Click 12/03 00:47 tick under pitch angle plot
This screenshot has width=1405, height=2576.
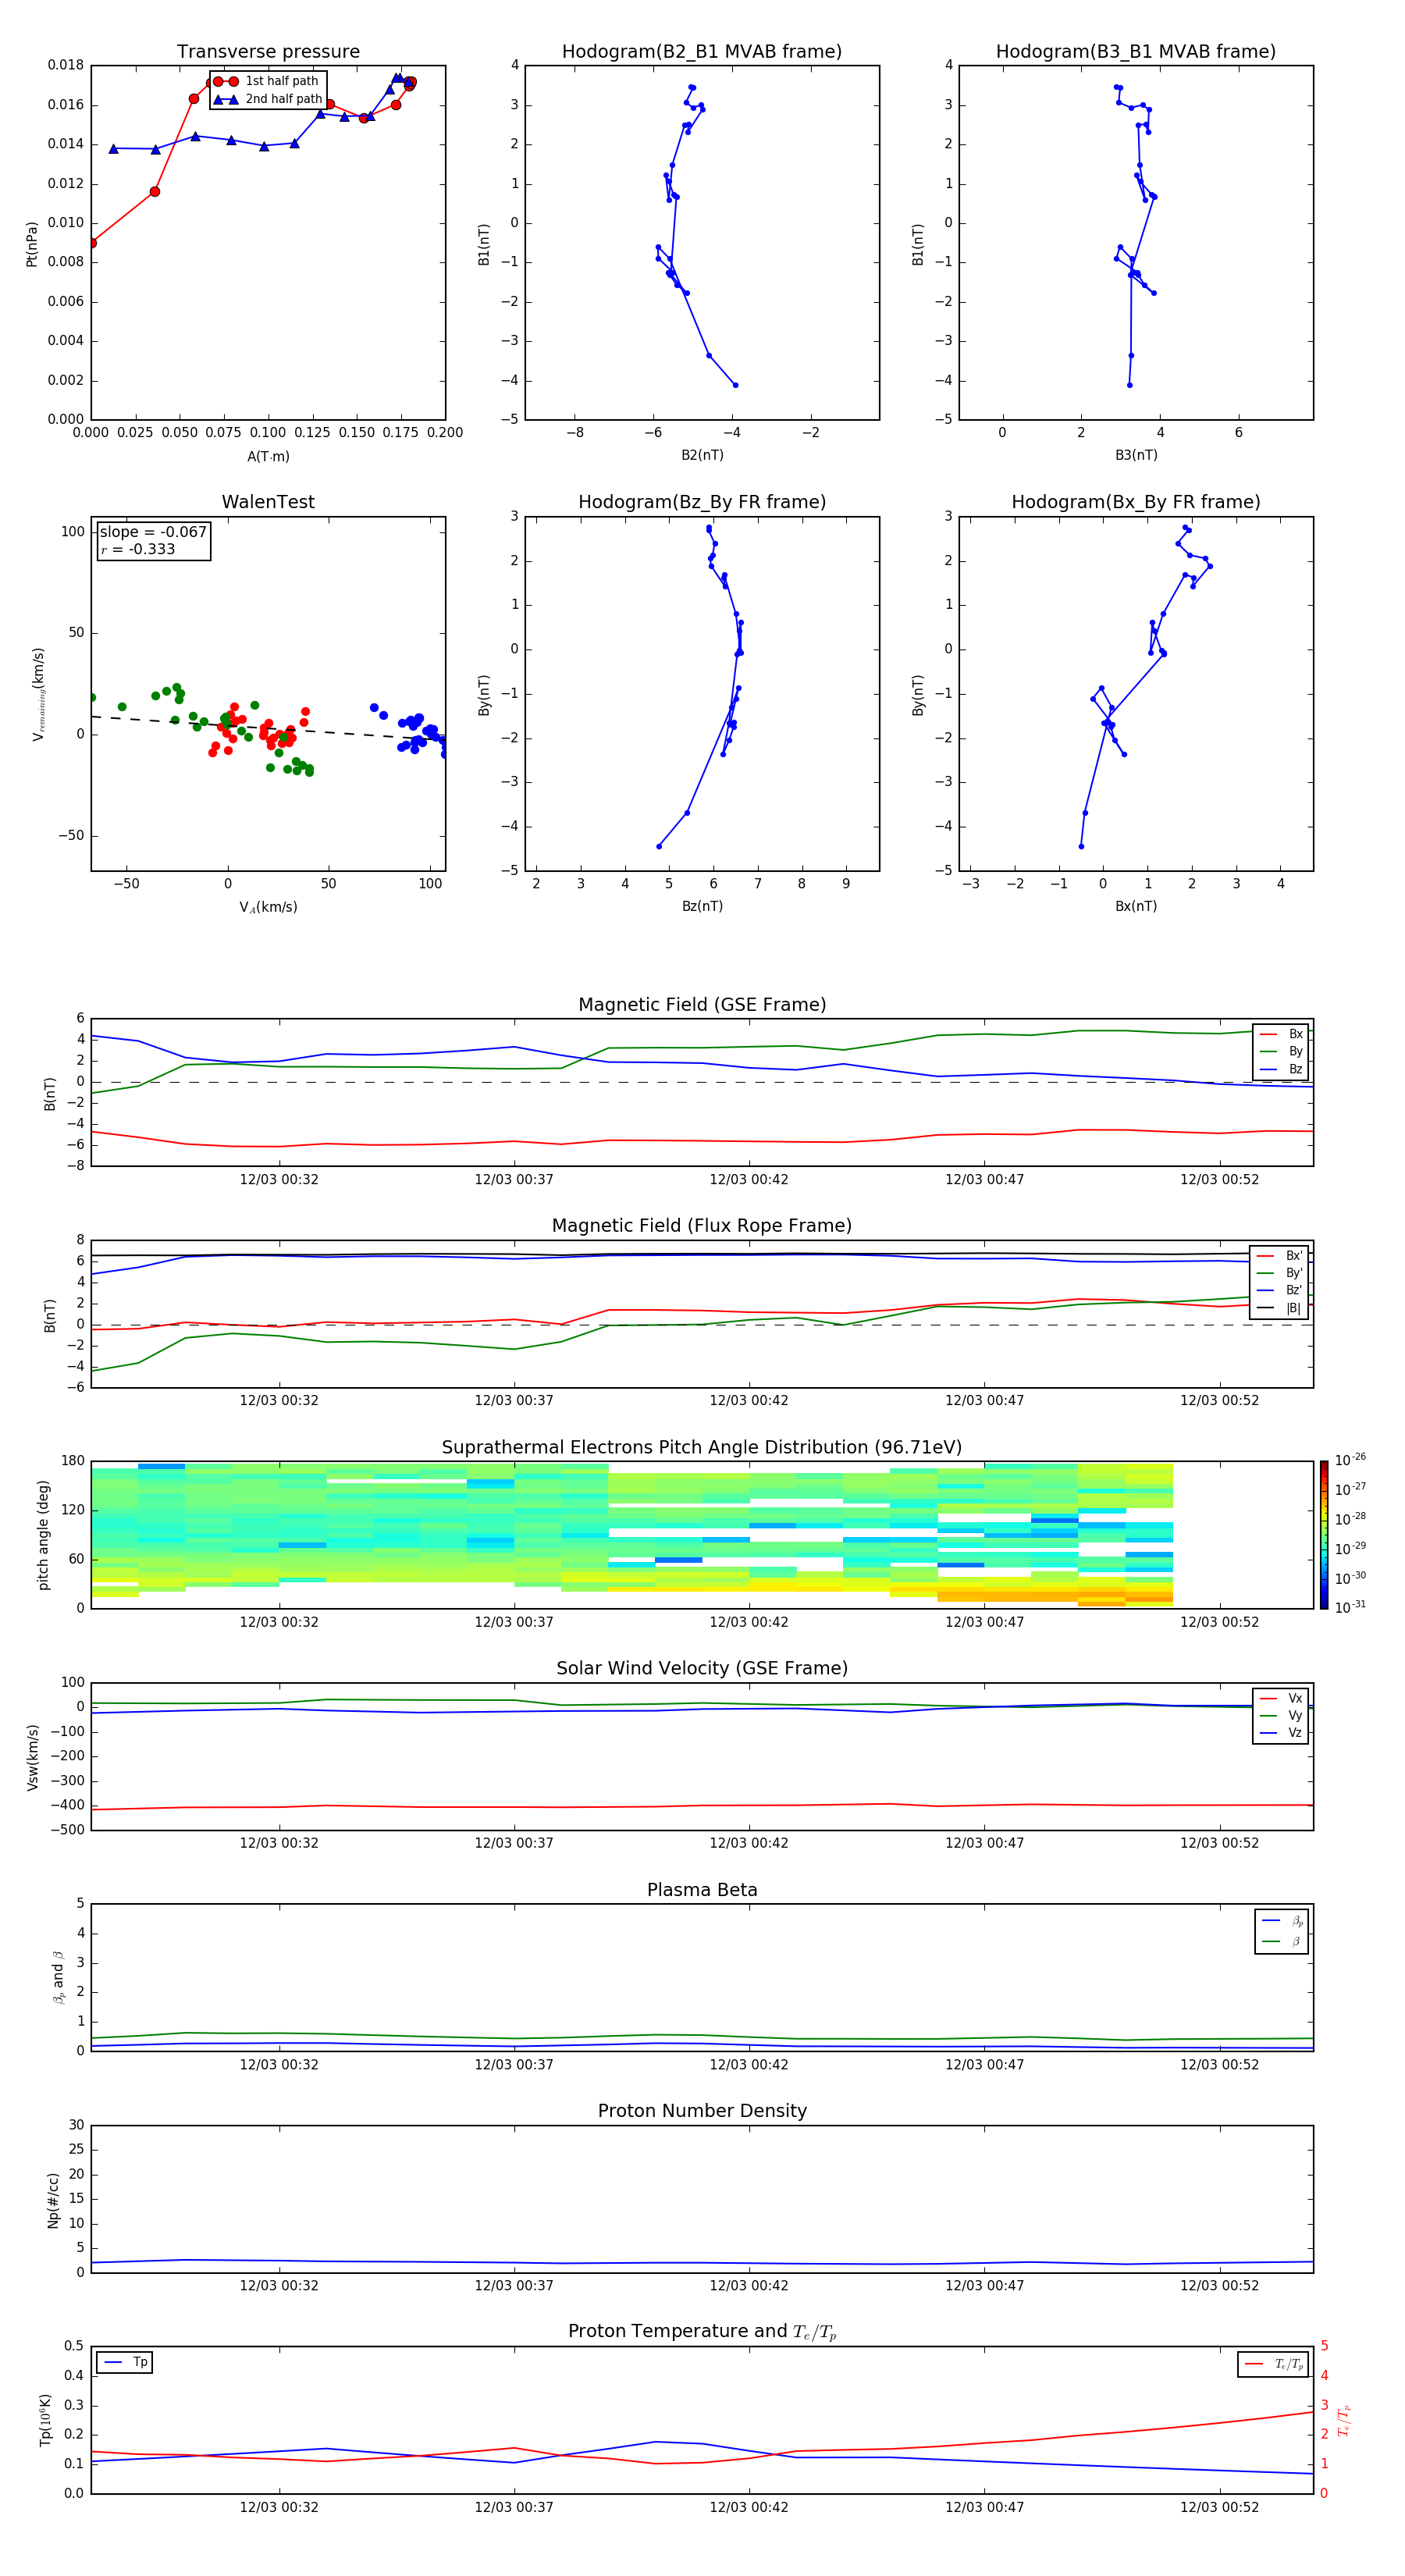pos(985,1622)
